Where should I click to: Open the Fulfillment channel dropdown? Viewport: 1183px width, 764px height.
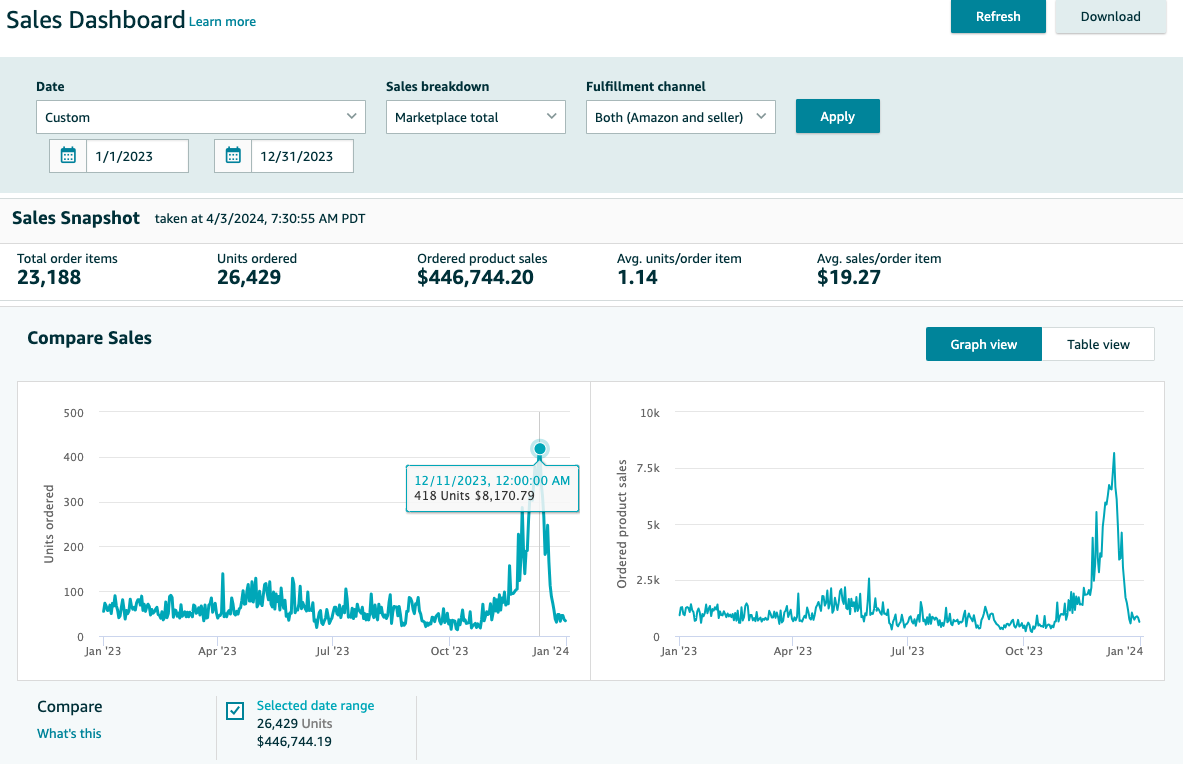coord(681,117)
